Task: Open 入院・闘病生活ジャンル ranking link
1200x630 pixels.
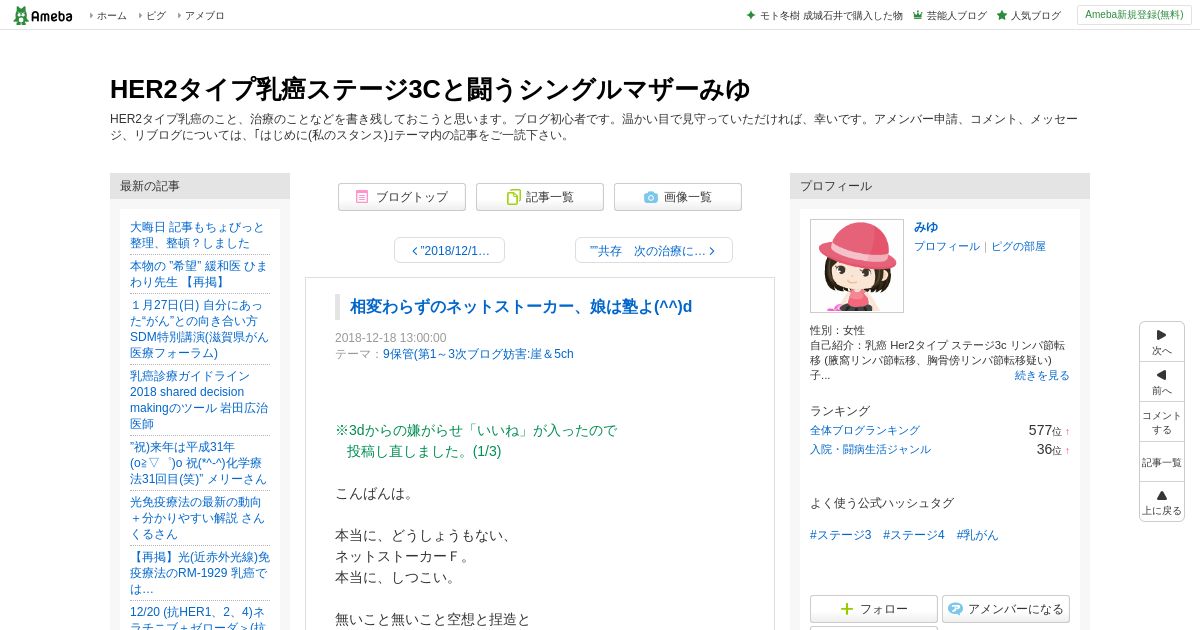Action: pyautogui.click(x=870, y=449)
